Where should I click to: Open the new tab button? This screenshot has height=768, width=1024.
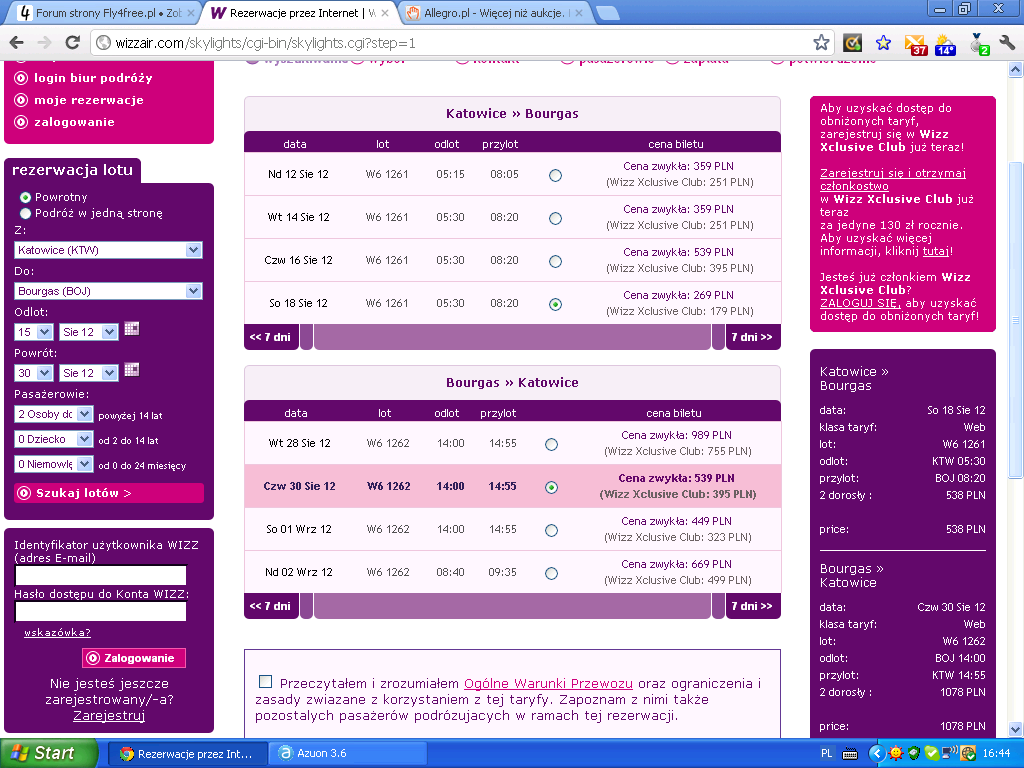[607, 12]
